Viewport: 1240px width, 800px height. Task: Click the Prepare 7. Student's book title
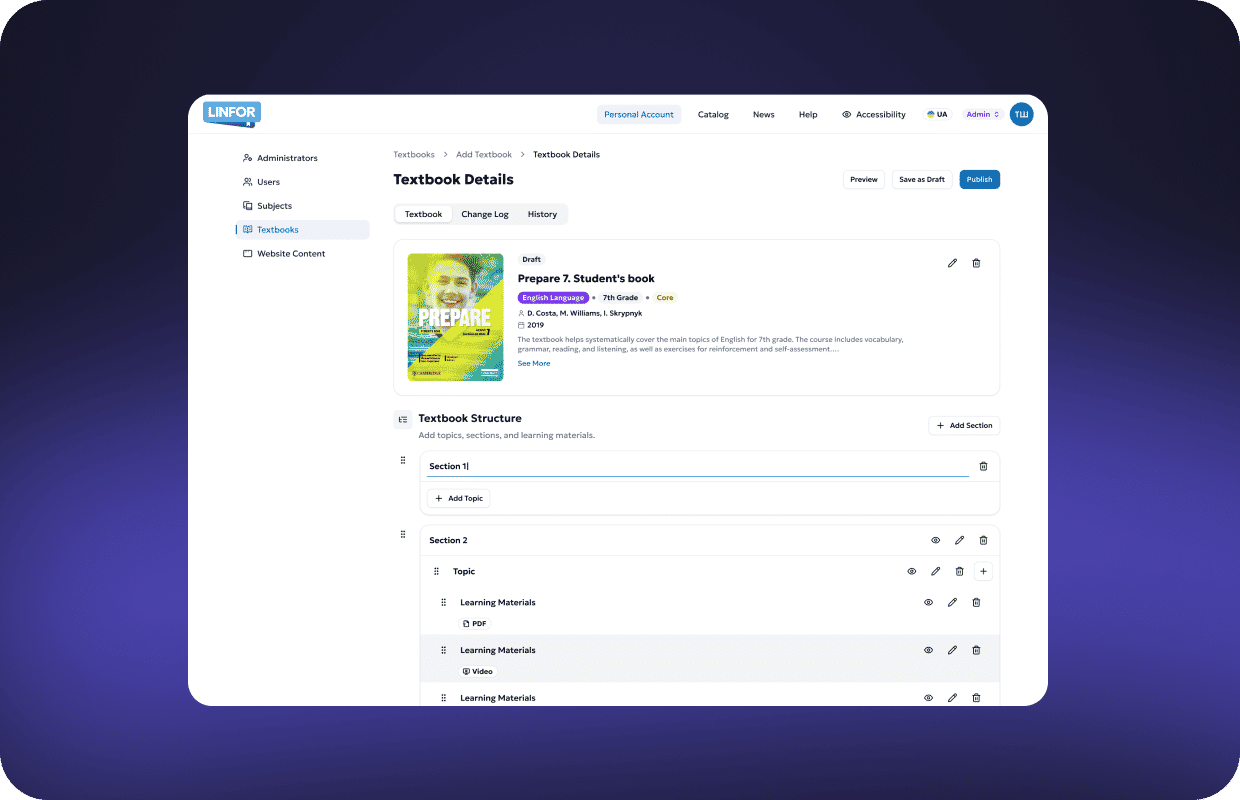pyautogui.click(x=586, y=279)
